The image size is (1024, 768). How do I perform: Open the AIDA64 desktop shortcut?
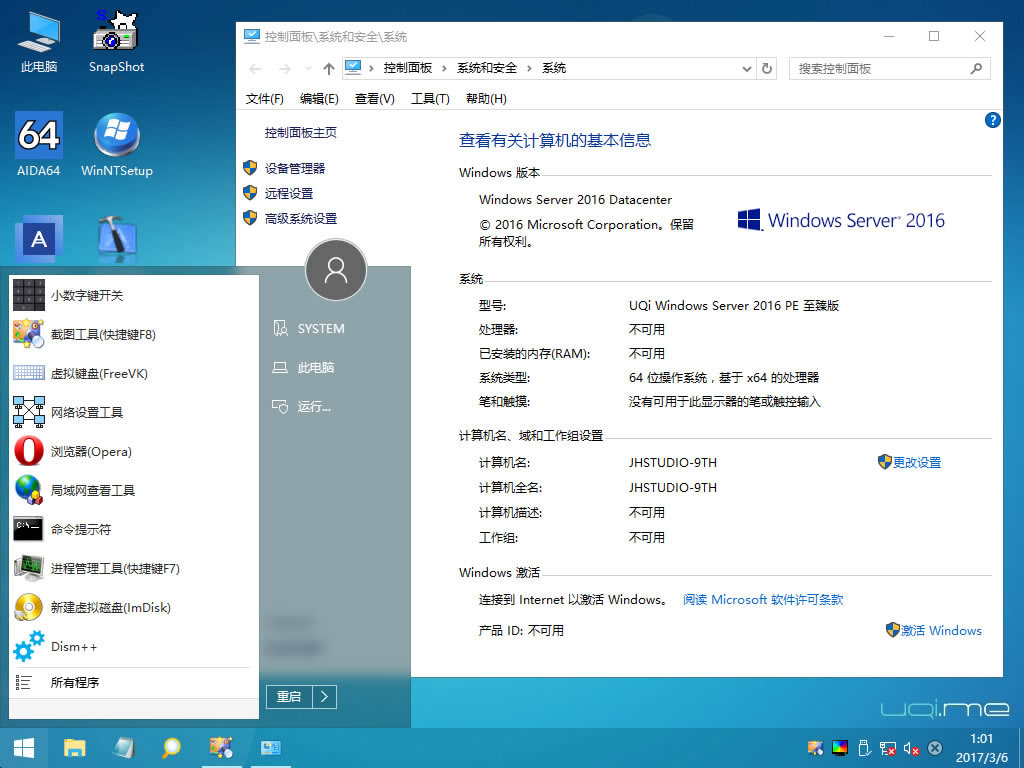click(x=39, y=144)
